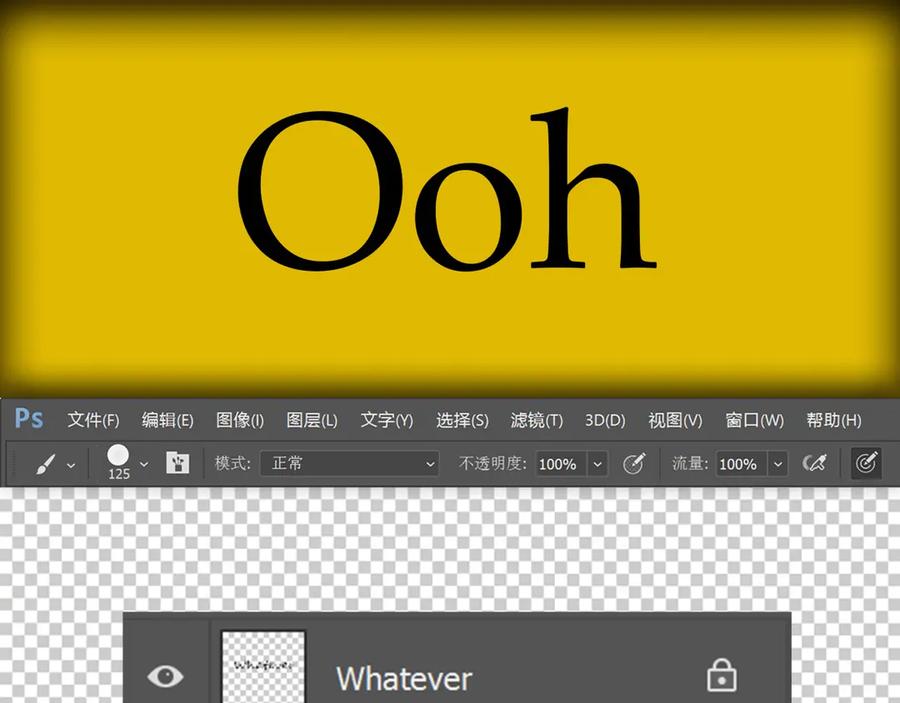Expand the flow percentage dropdown arrow
The width and height of the screenshot is (900, 703).
click(x=778, y=464)
